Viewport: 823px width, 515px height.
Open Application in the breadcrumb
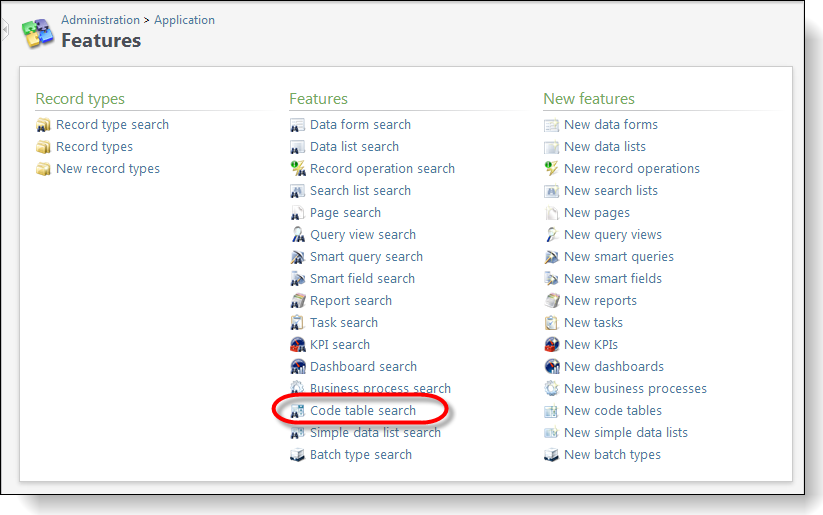coord(184,20)
